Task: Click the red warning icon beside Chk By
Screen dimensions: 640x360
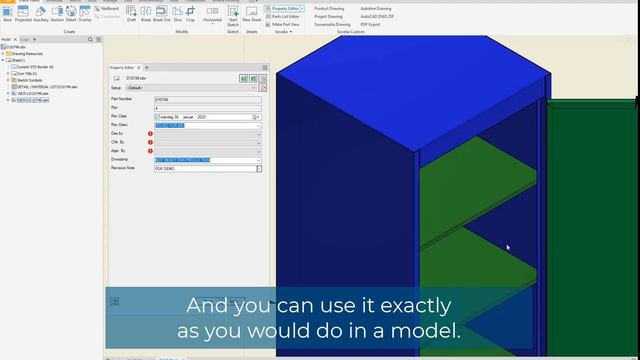Action: (x=150, y=142)
